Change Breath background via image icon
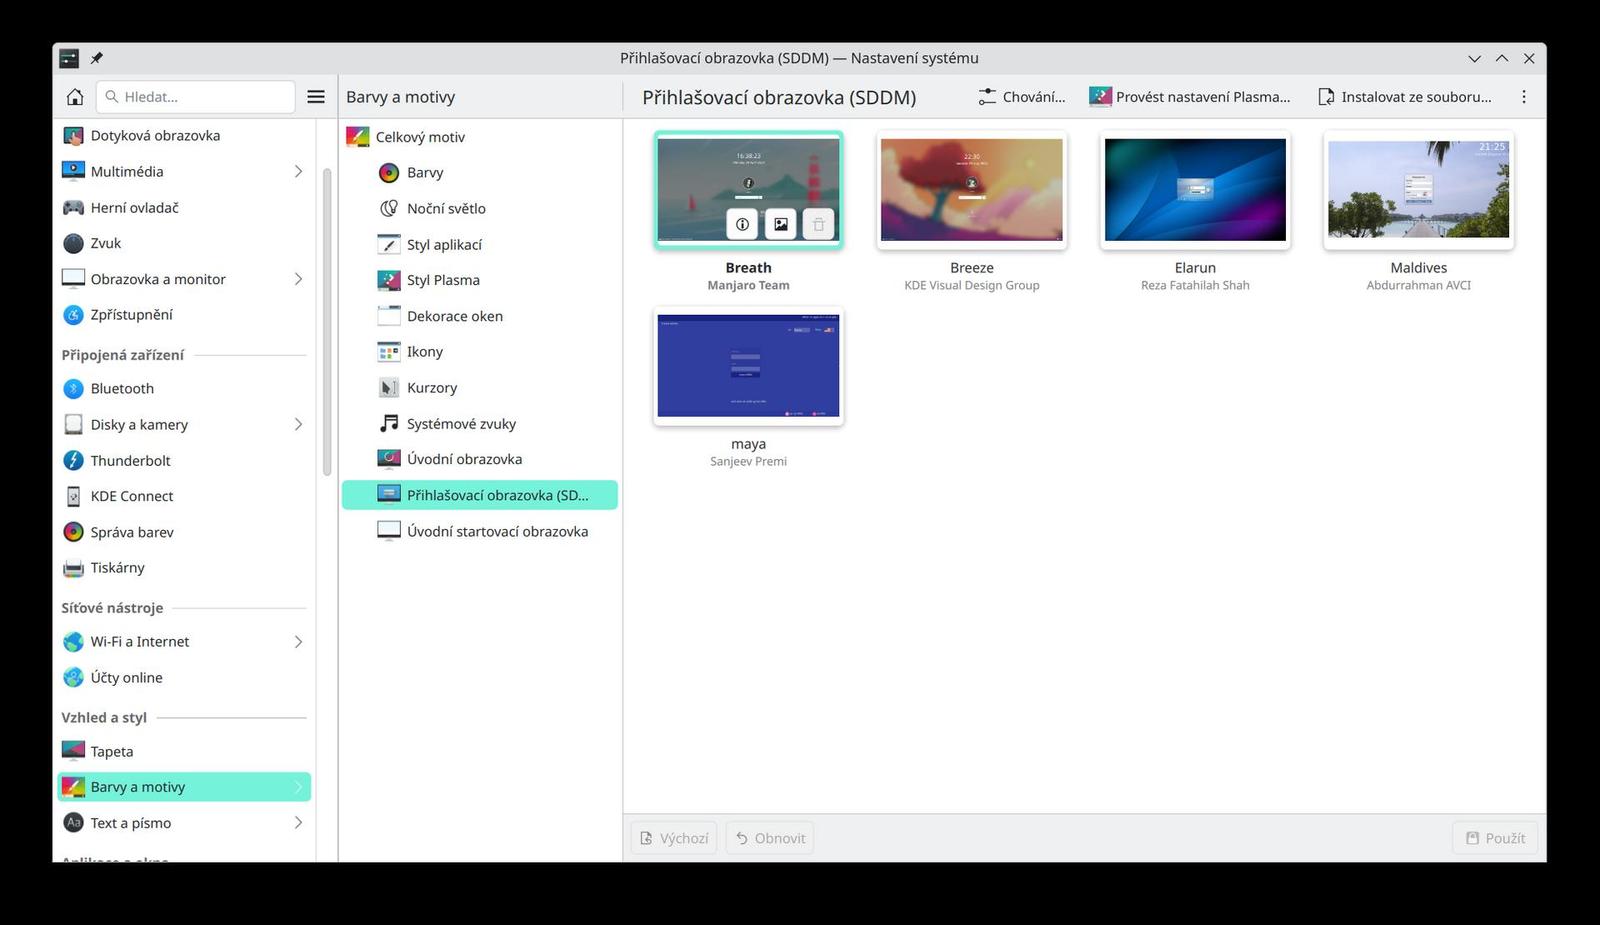Screen dimensions: 1600x925 pos(779,224)
